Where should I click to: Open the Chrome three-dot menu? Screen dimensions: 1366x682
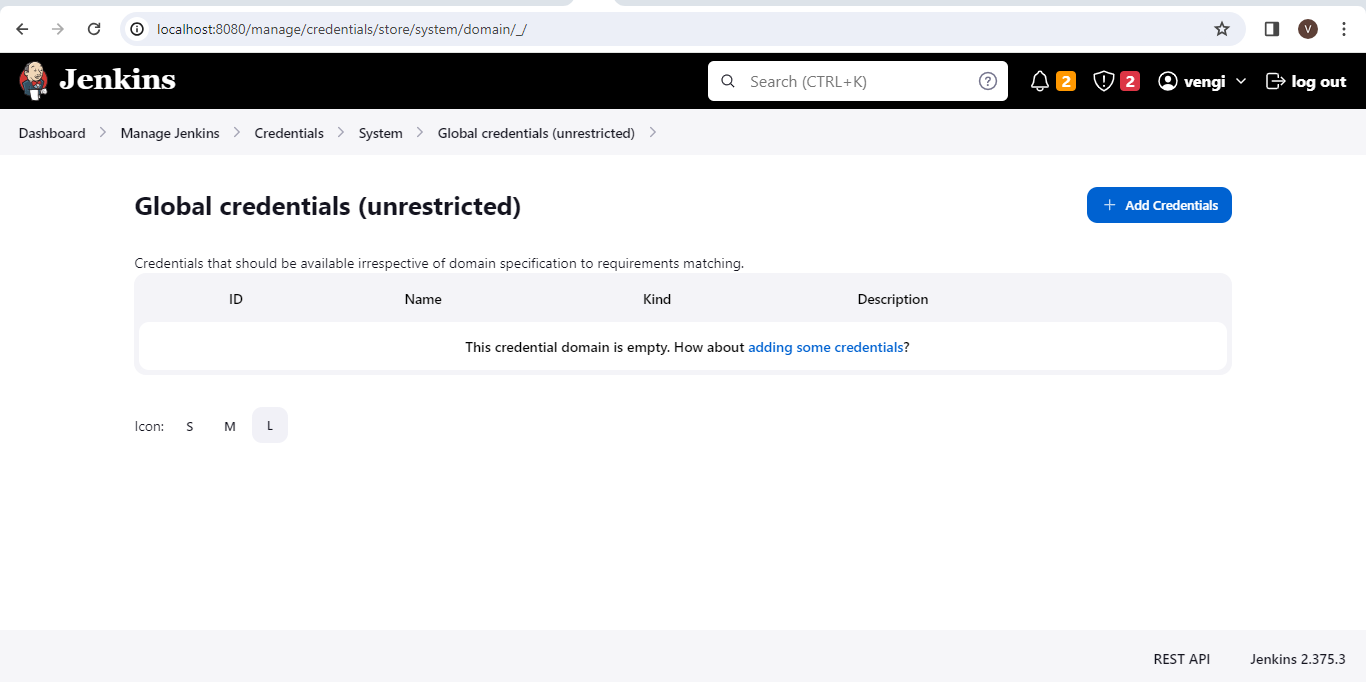[x=1344, y=29]
